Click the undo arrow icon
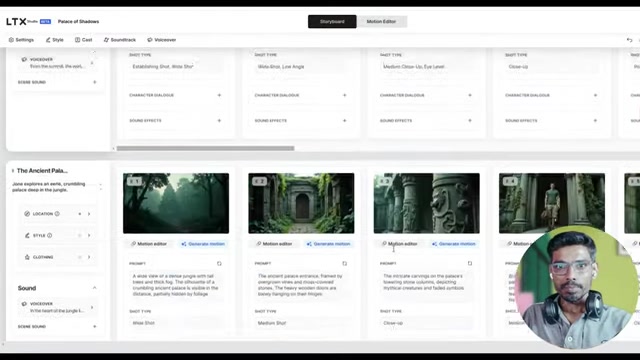Image resolution: width=640 pixels, height=360 pixels. [629, 40]
